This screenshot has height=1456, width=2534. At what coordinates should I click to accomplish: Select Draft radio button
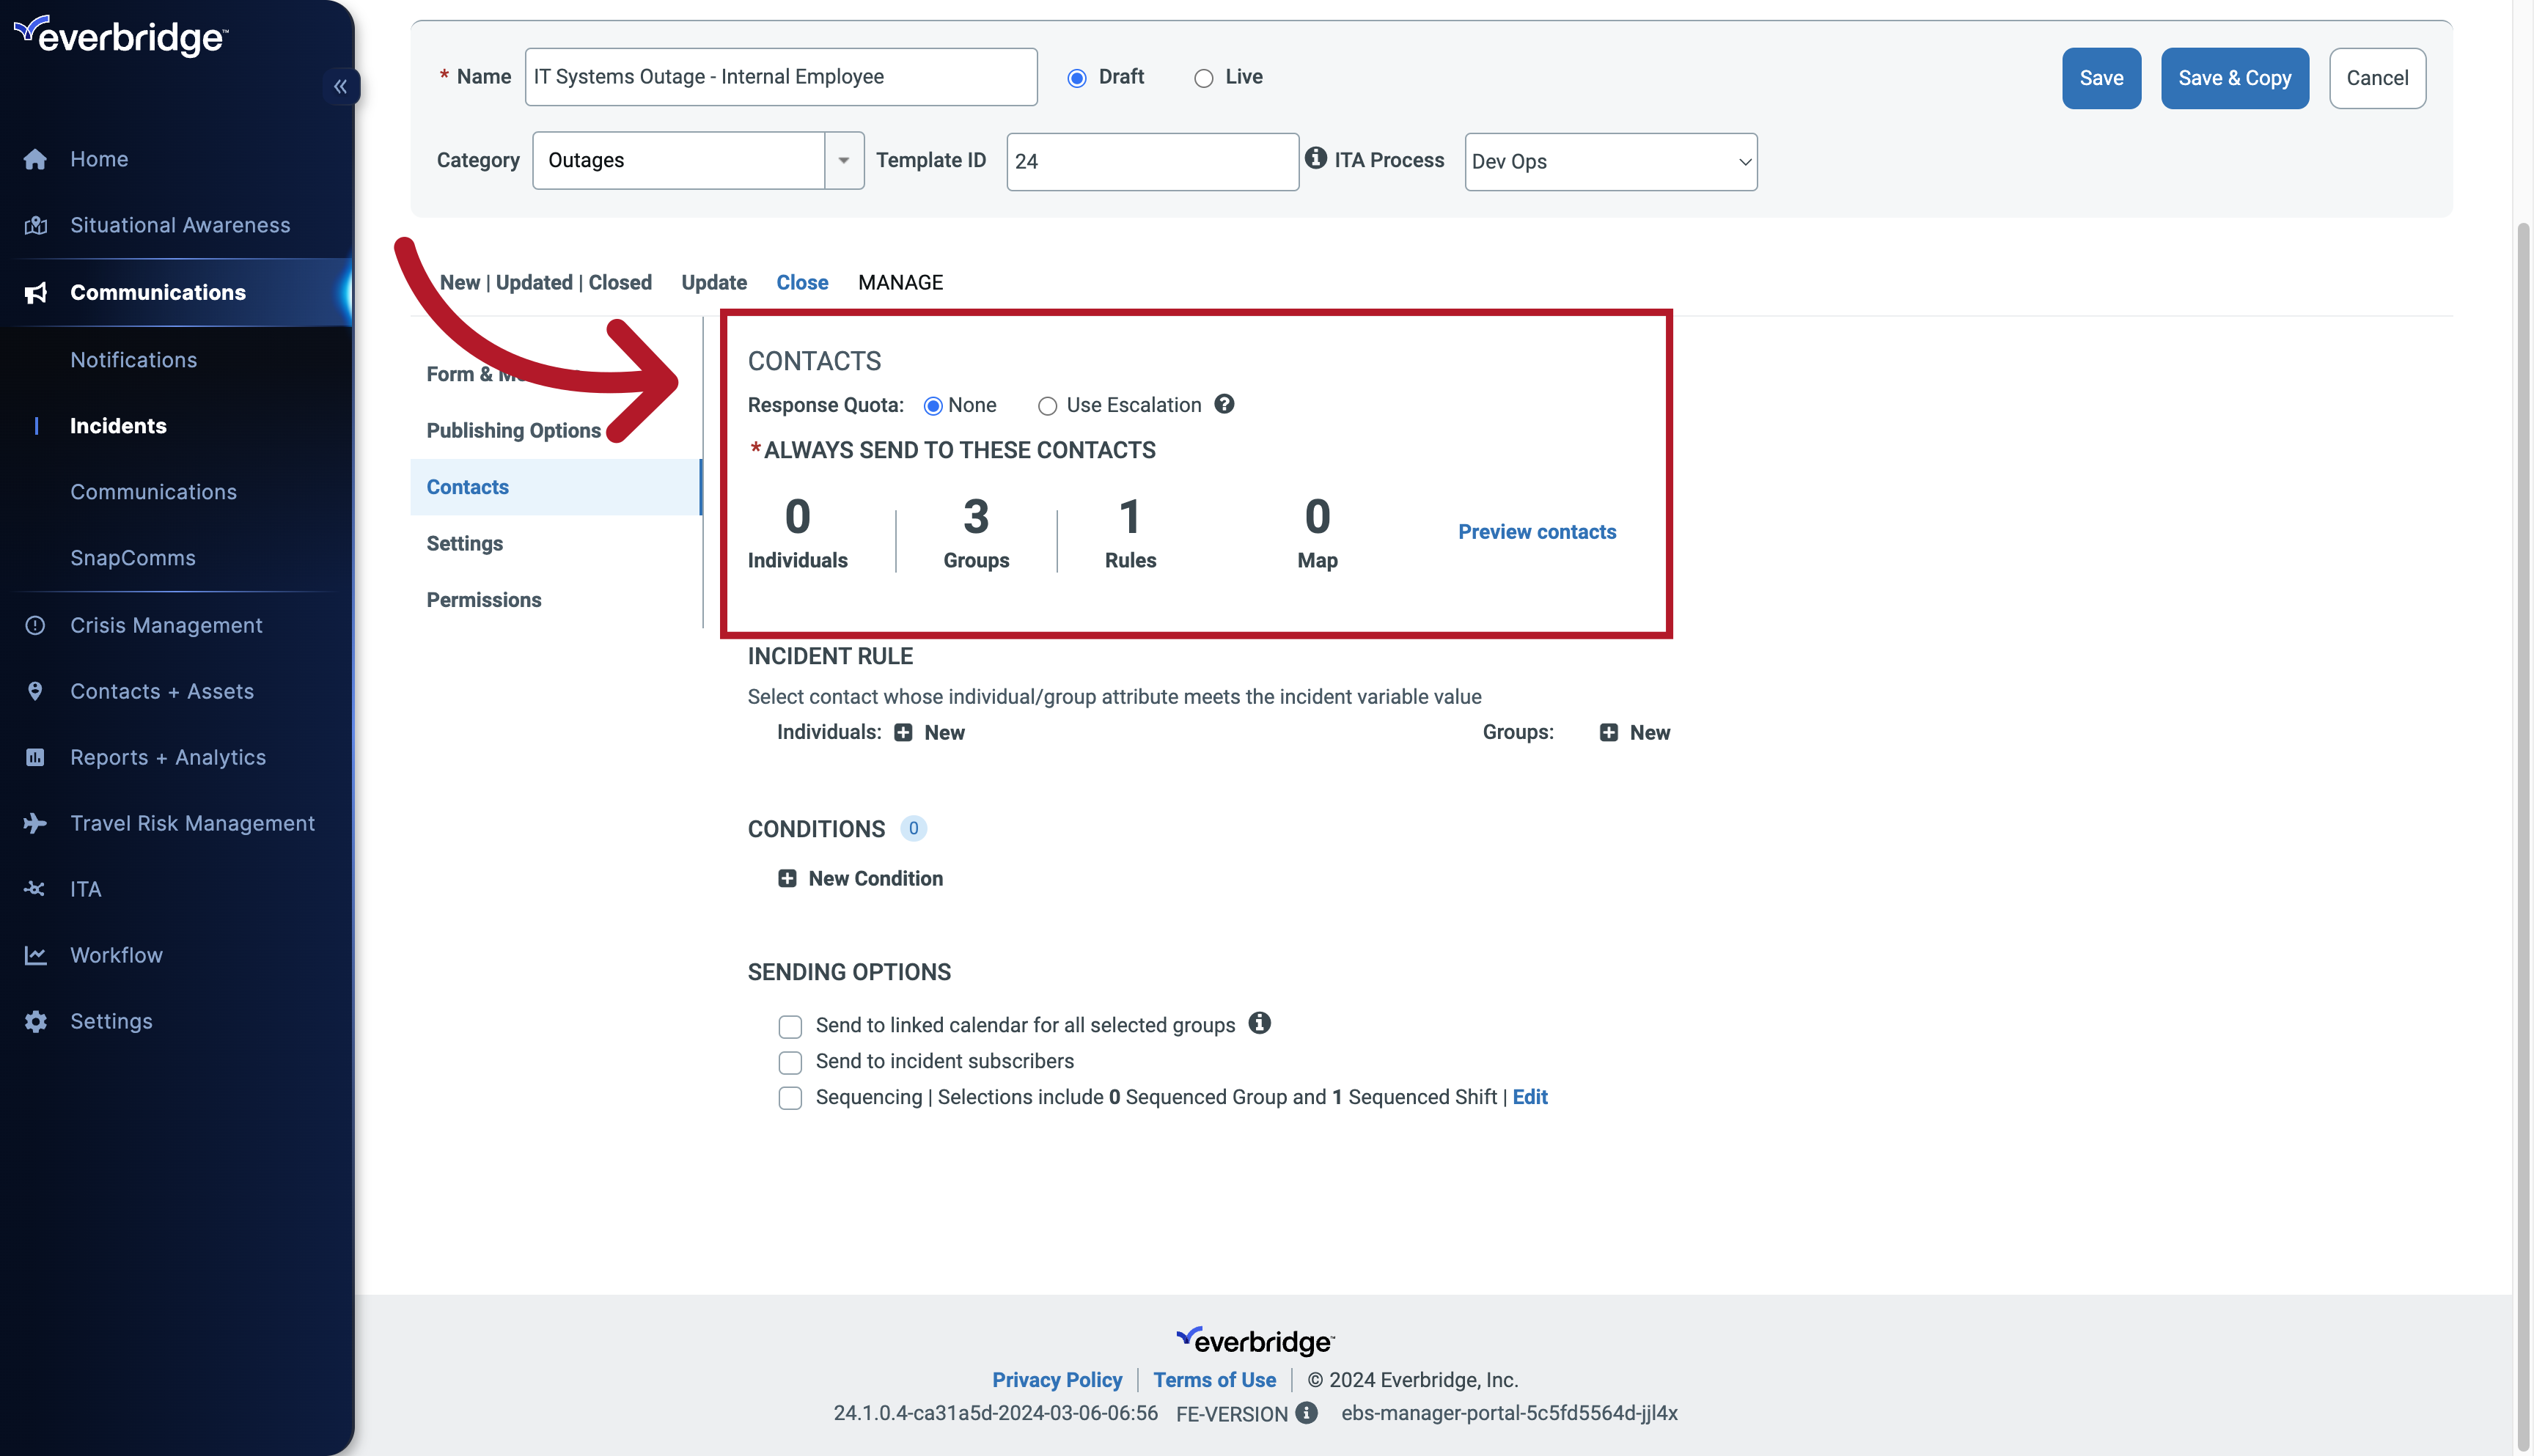pyautogui.click(x=1077, y=76)
